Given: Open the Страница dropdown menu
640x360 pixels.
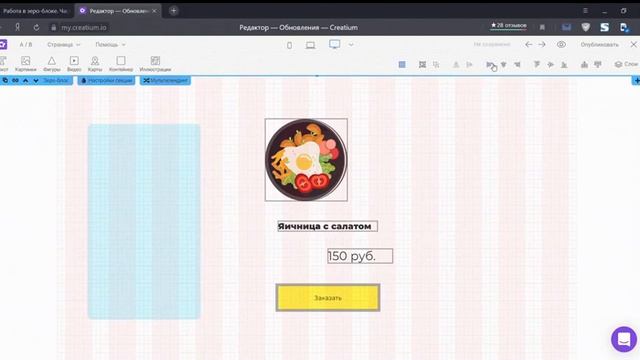Looking at the screenshot, I should pos(64,44).
